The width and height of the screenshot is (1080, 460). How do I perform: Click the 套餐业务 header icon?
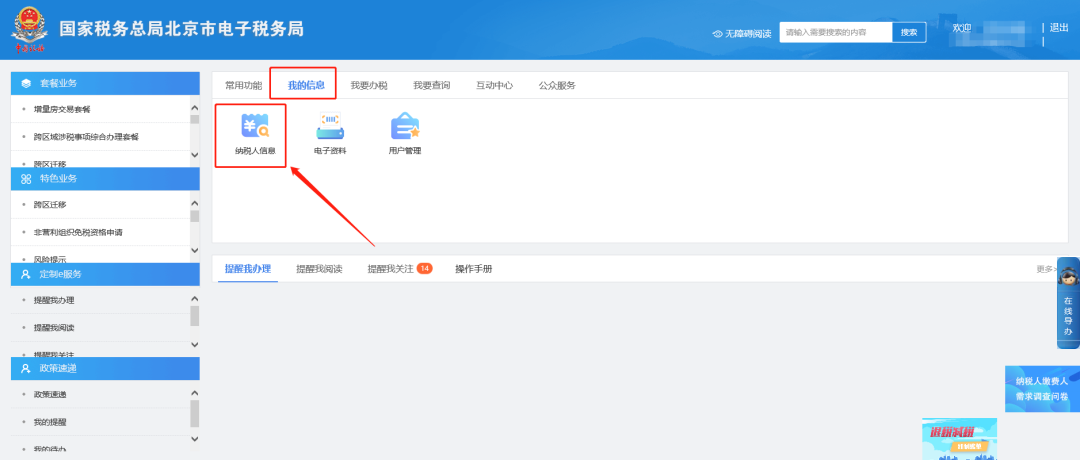coord(26,83)
